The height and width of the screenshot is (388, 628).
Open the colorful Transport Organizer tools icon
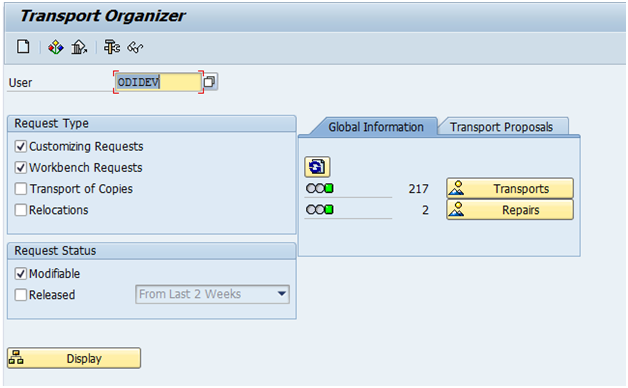point(56,47)
